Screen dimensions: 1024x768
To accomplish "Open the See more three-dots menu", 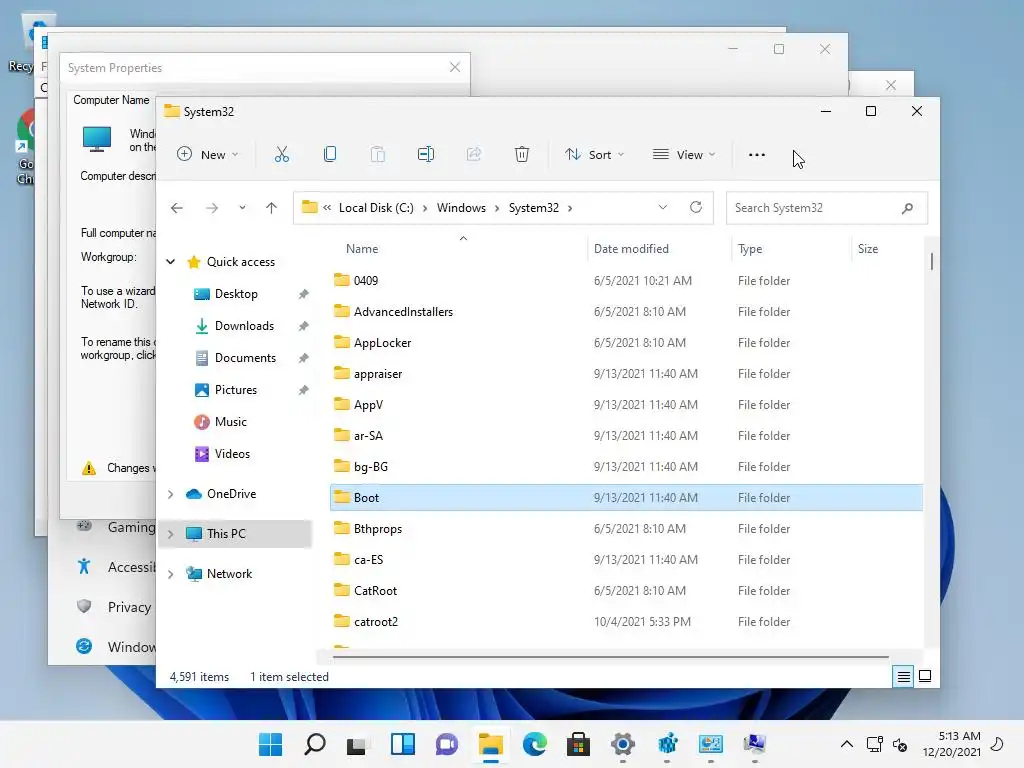I will pyautogui.click(x=757, y=155).
